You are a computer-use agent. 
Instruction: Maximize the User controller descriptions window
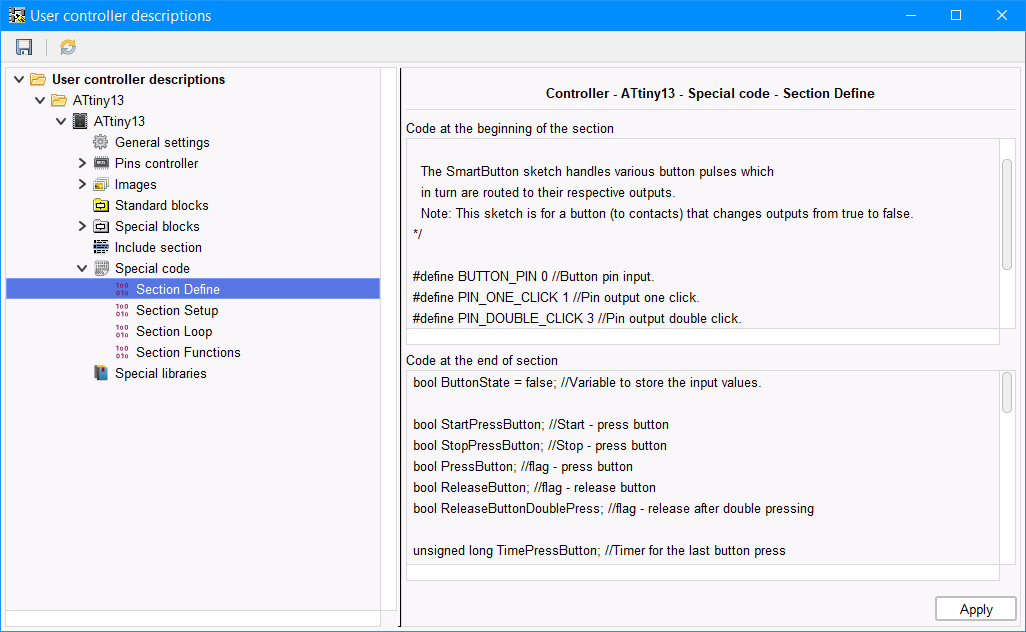(x=956, y=15)
